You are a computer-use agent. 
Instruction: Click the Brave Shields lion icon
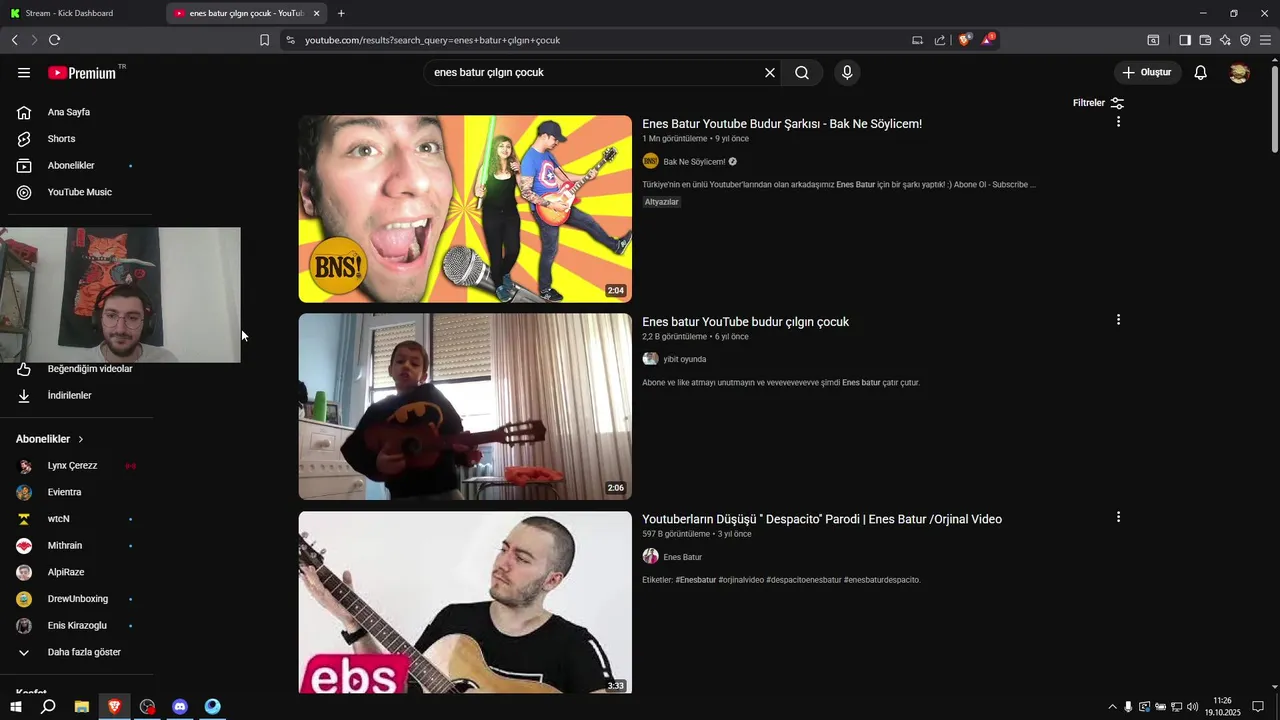965,40
